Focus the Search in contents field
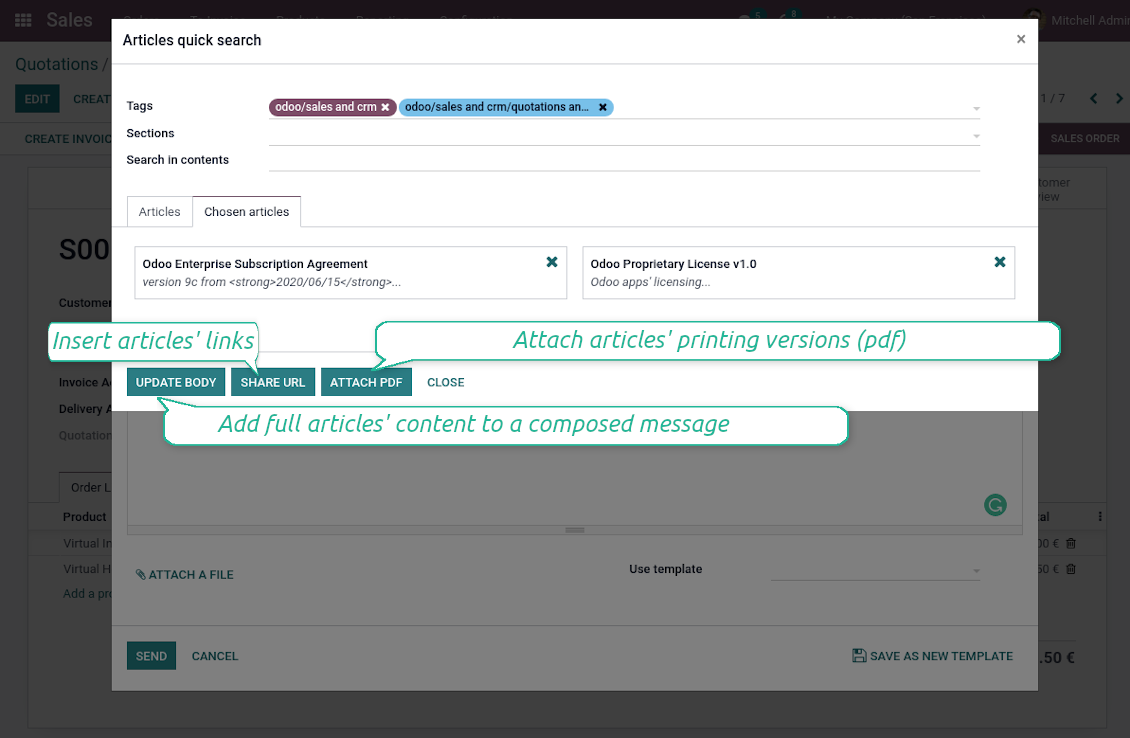 (x=624, y=160)
